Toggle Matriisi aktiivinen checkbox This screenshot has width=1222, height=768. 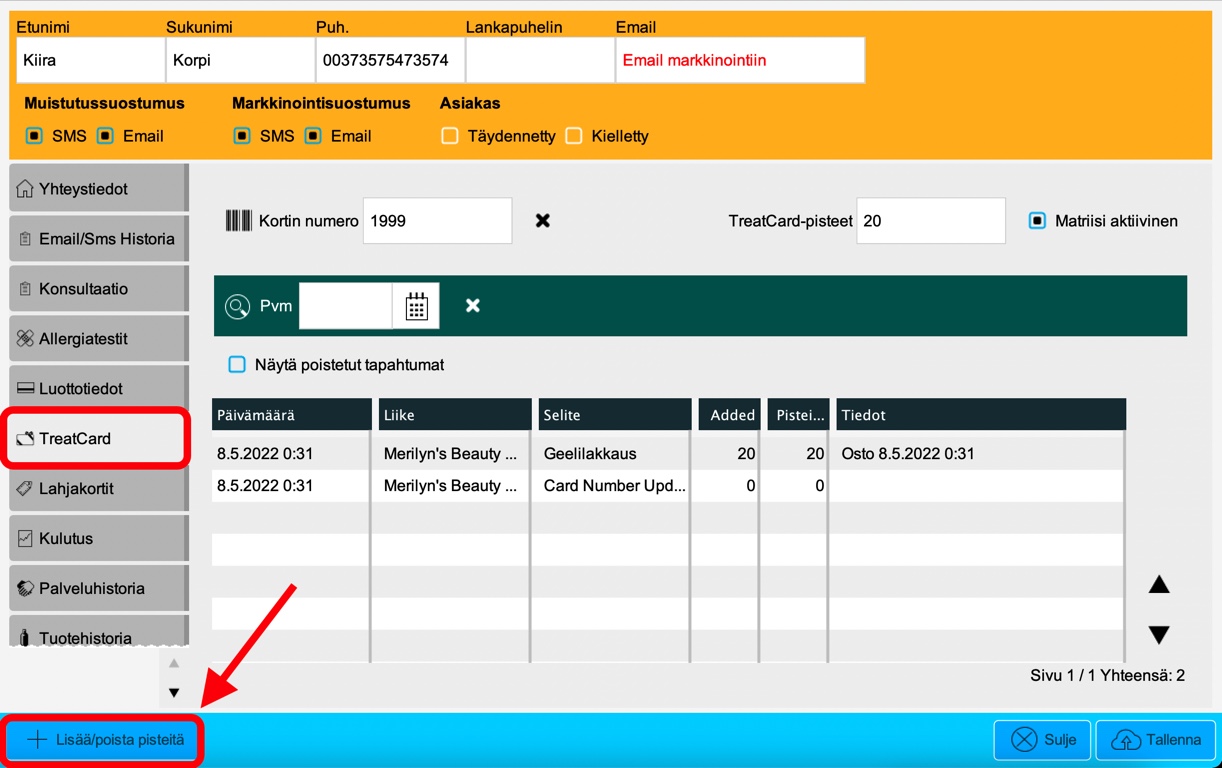pos(1037,221)
